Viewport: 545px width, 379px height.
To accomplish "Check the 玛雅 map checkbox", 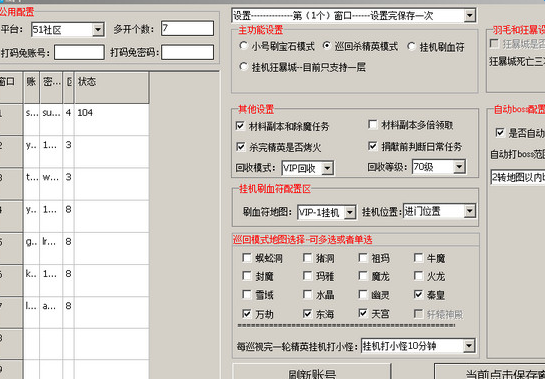I will point(307,276).
